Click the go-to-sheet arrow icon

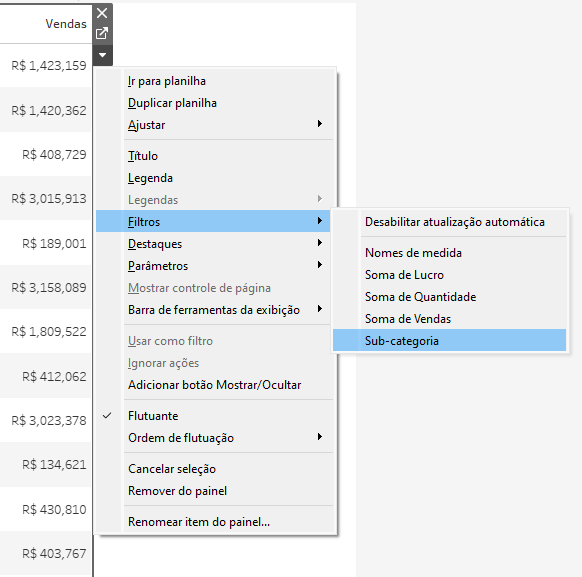click(x=102, y=33)
